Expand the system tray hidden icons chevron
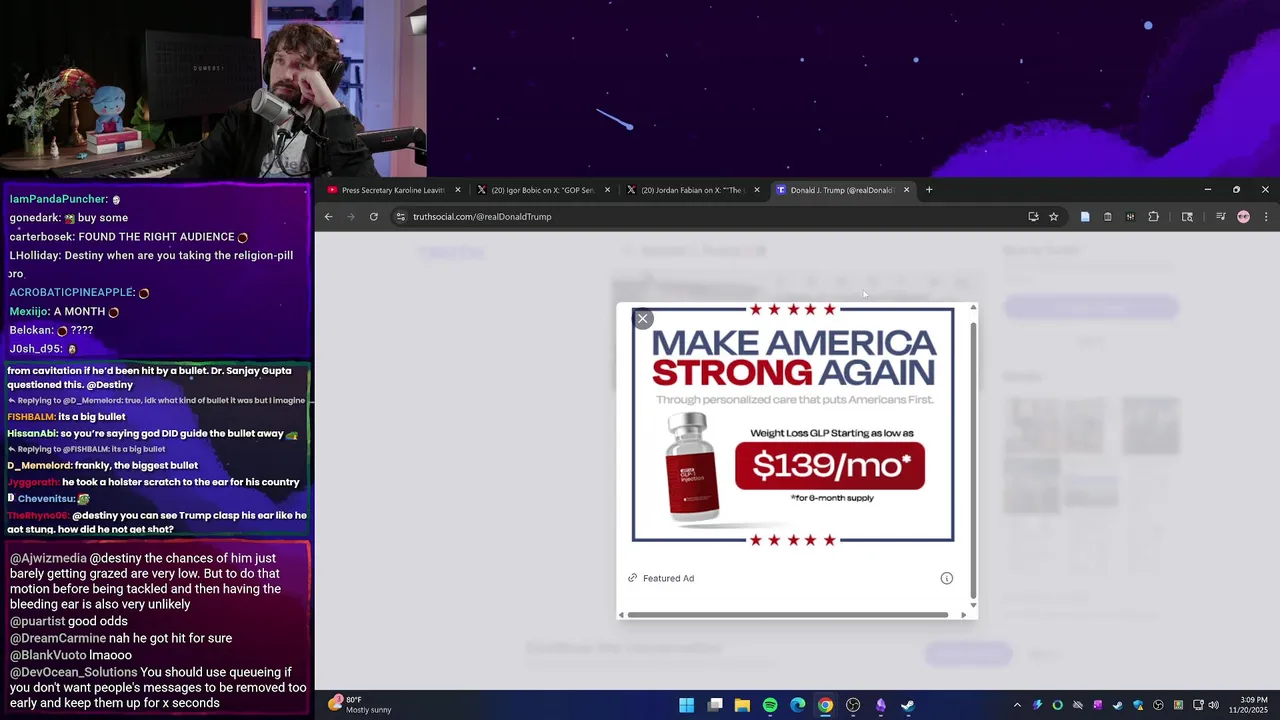 [x=1017, y=705]
